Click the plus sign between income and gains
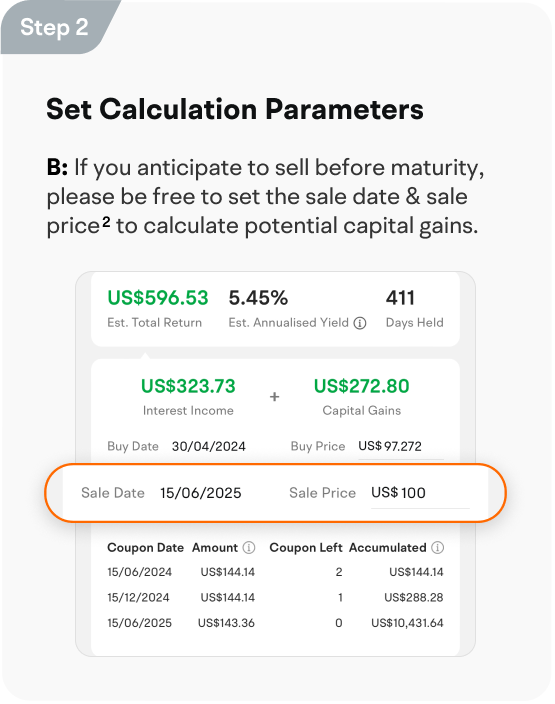 click(x=274, y=396)
